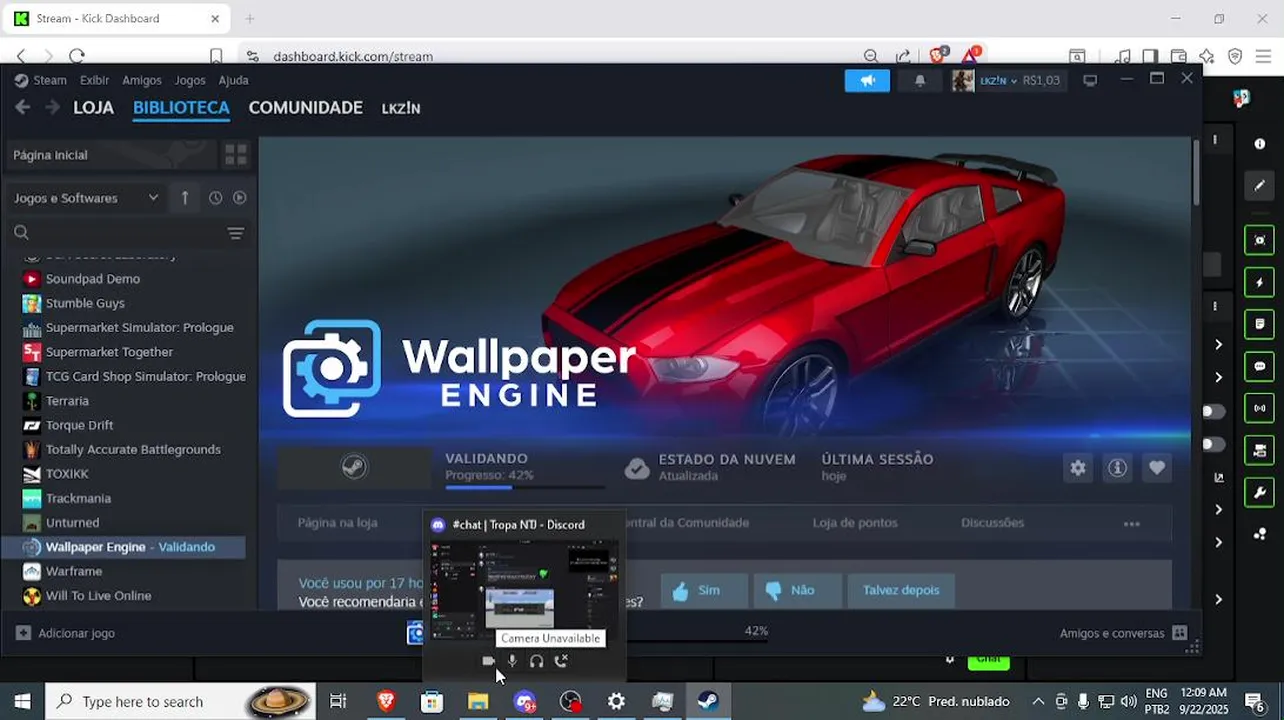Switch library to grid view icon
Image resolution: width=1284 pixels, height=720 pixels.
coord(236,155)
